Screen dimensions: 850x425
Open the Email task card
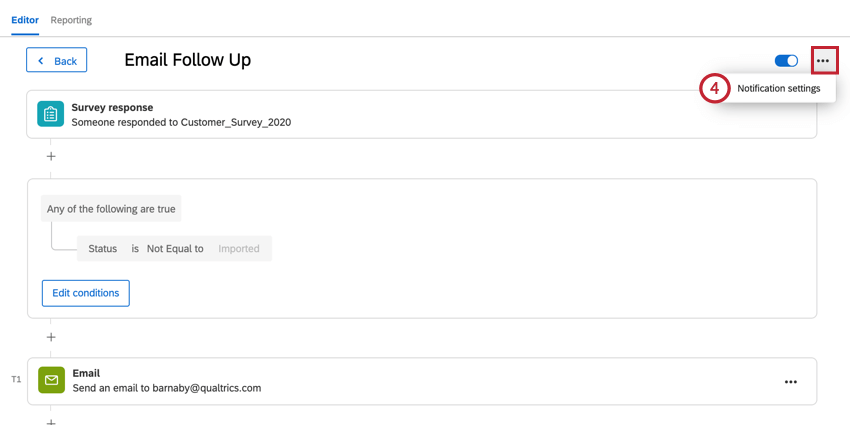400,381
